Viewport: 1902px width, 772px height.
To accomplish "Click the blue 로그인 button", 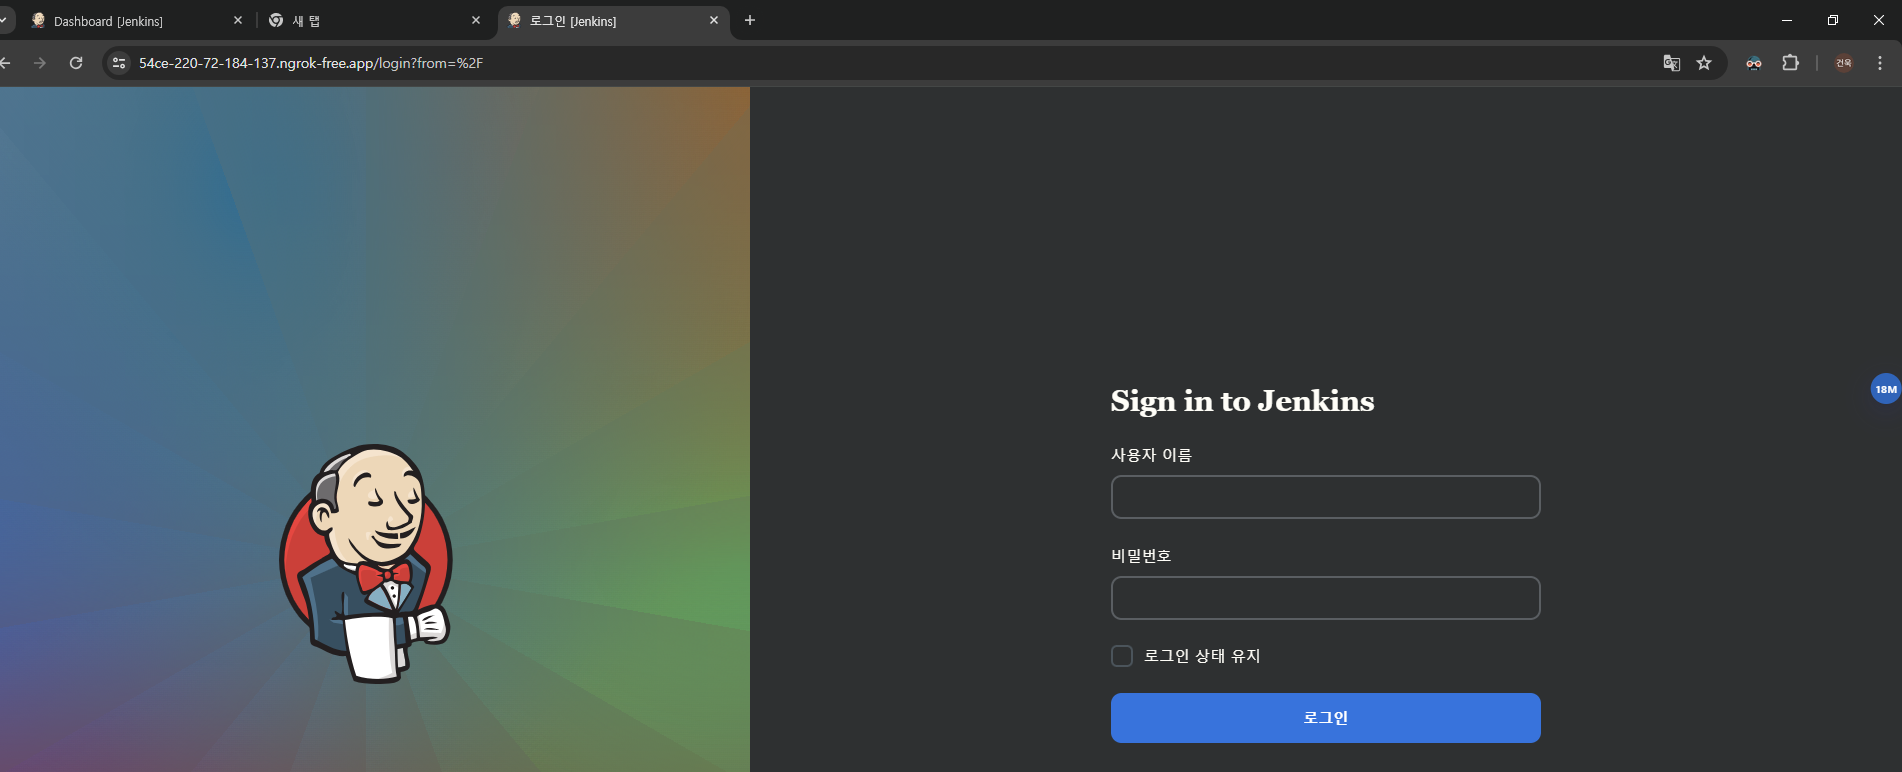I will coord(1325,718).
